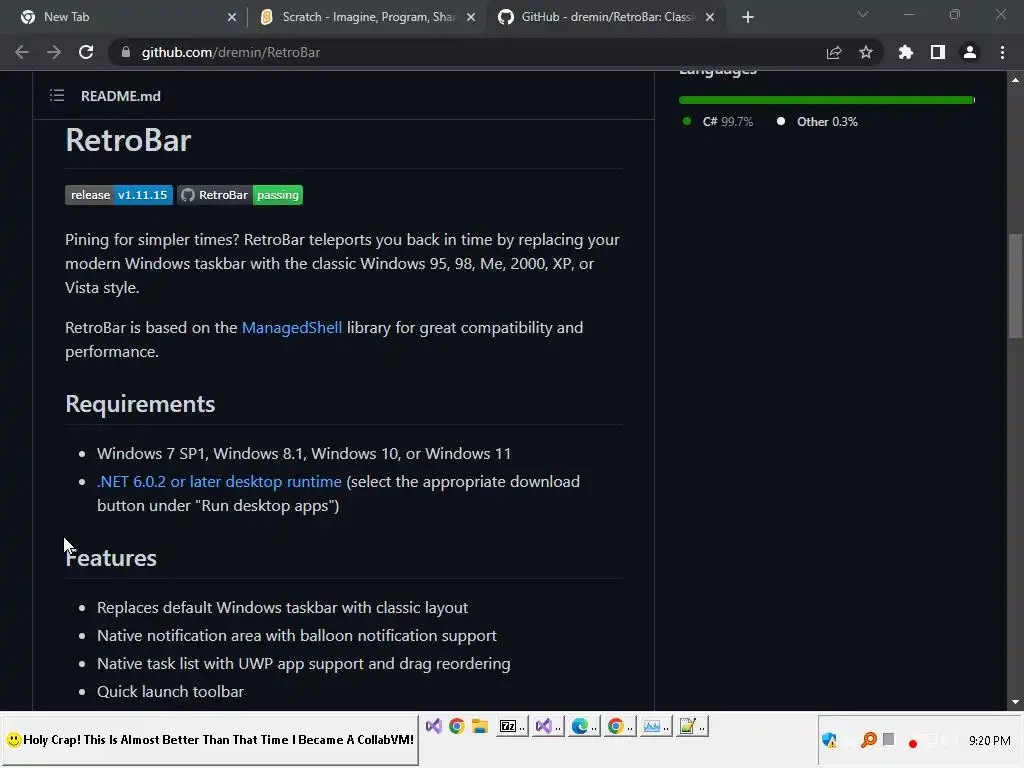Image resolution: width=1024 pixels, height=768 pixels.
Task: Click the gray square tray icon
Action: coord(888,739)
